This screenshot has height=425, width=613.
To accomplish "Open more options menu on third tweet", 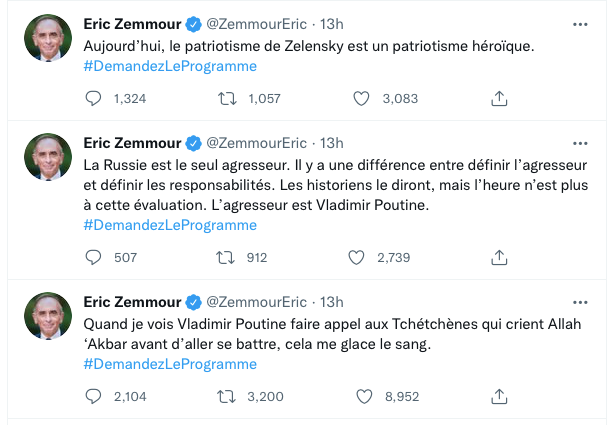I will [x=580, y=302].
